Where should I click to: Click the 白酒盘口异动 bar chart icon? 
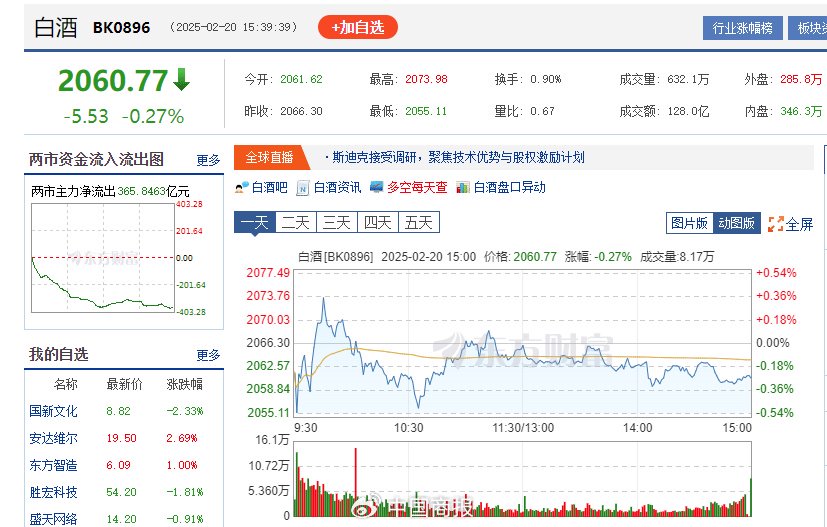point(463,187)
